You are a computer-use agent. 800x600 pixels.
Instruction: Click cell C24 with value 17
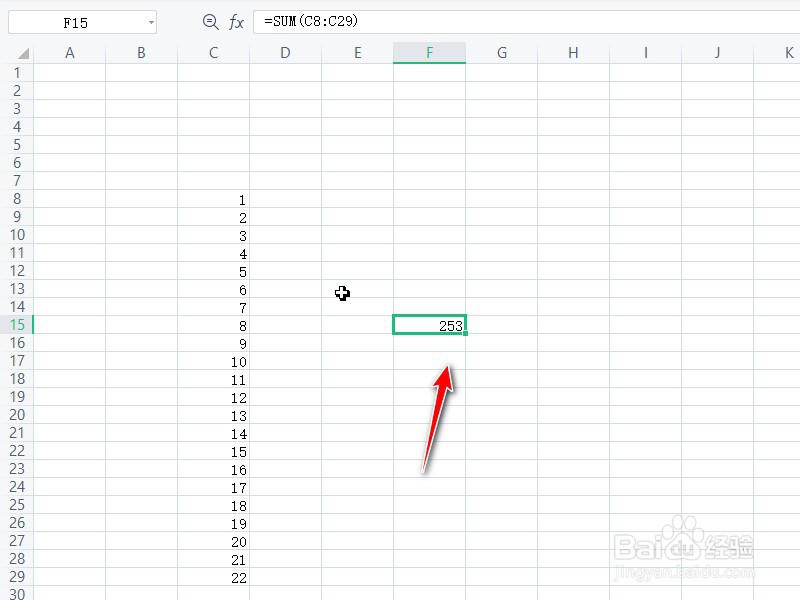(x=213, y=487)
